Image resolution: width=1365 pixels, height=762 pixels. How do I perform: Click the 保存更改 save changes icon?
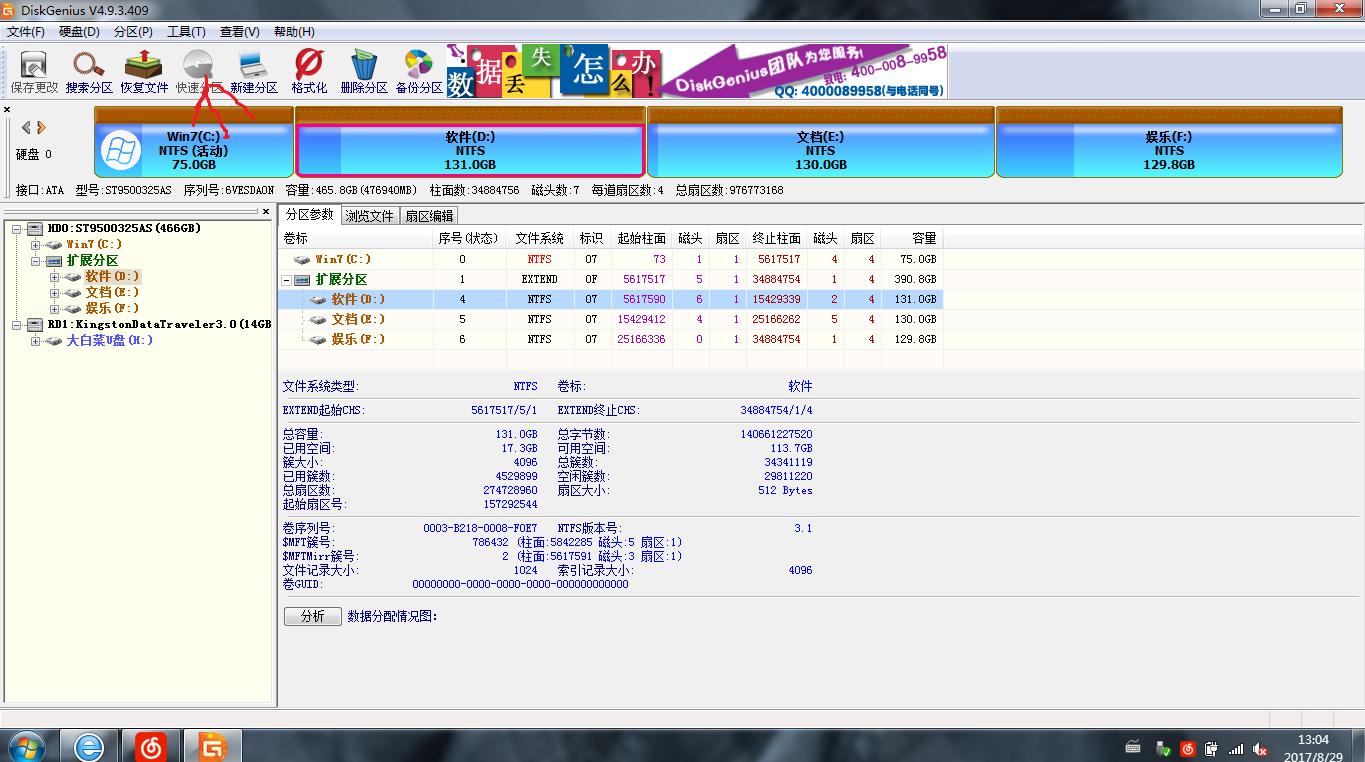34,71
